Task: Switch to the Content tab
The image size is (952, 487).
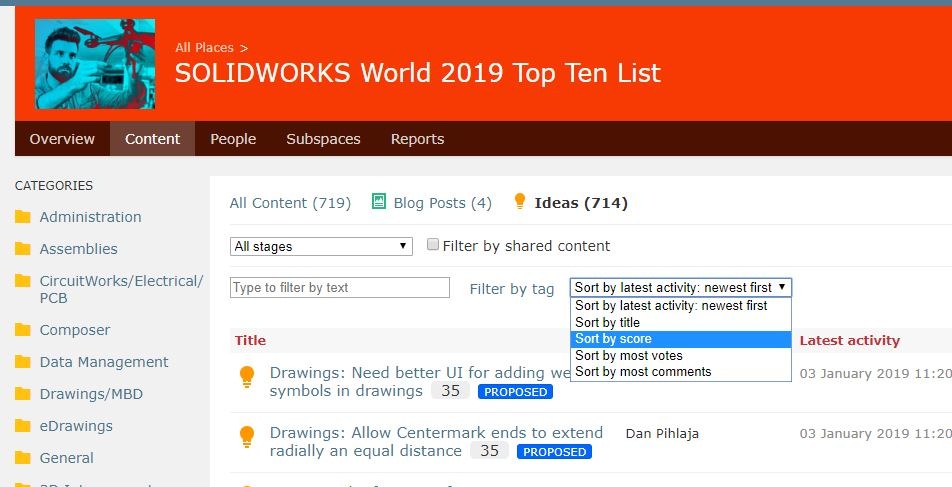Action: [x=152, y=138]
